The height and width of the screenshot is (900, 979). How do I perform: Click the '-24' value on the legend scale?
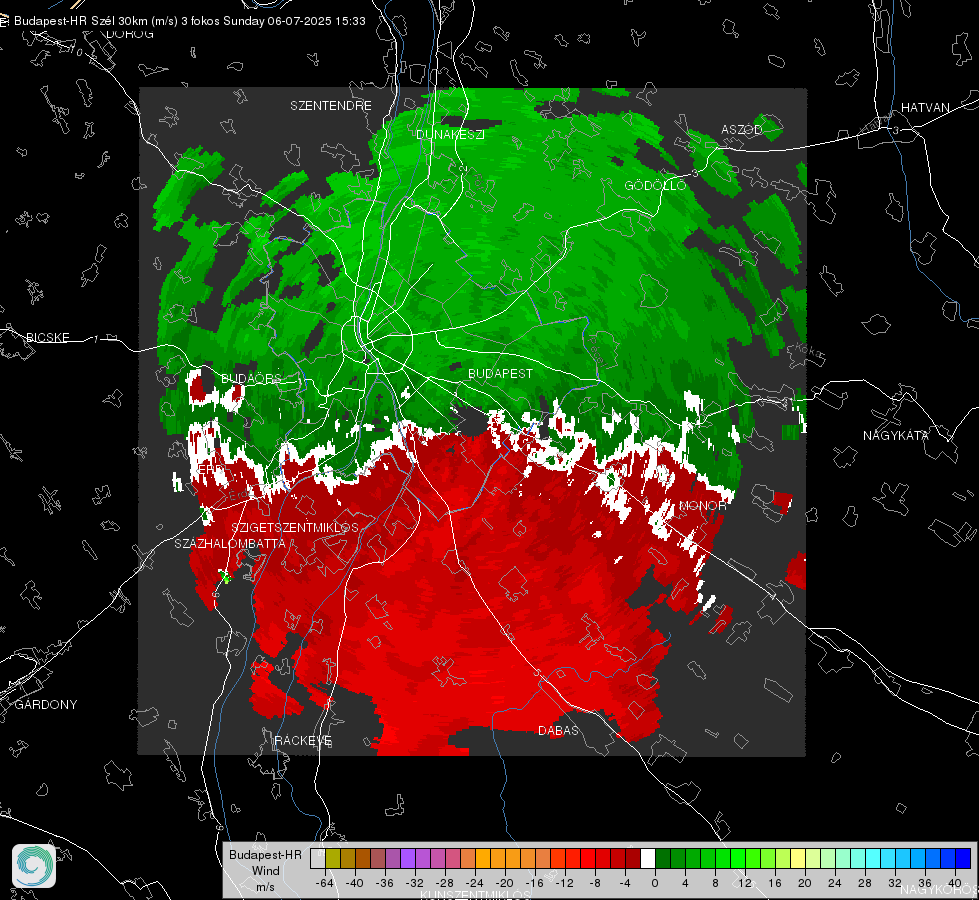[475, 883]
